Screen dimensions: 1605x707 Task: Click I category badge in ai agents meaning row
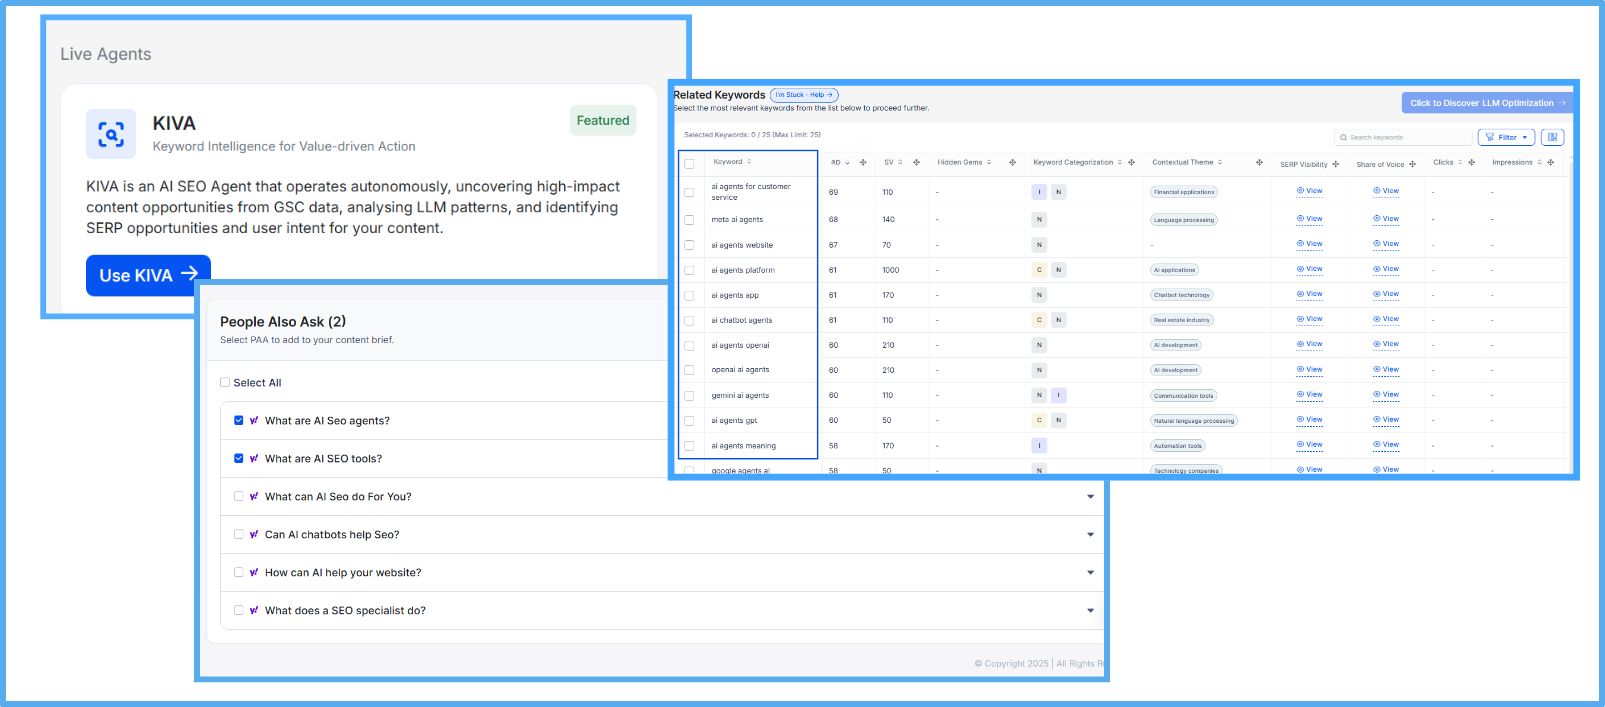(x=1039, y=446)
